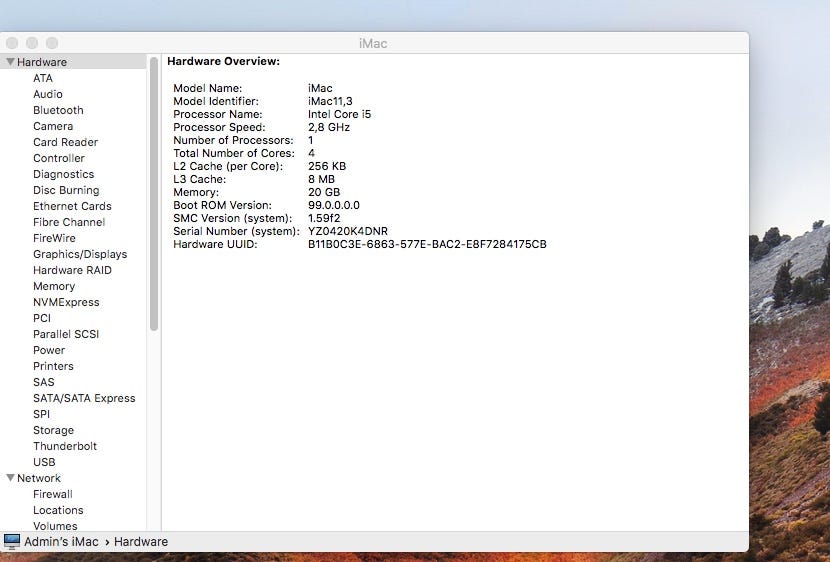830x562 pixels.
Task: Click Admin's iMac in path bar
Action: (61, 542)
